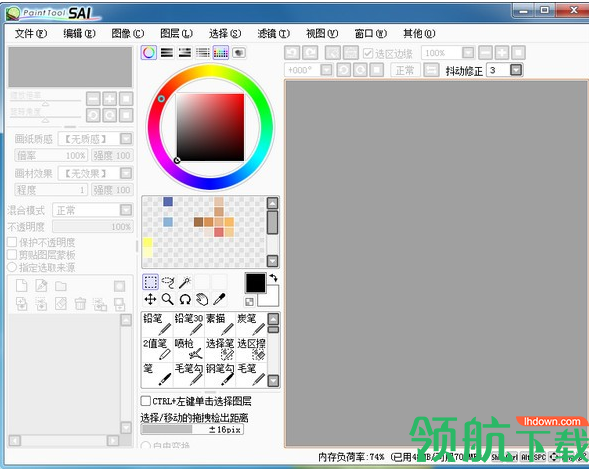Open the 图像 menu
589x469 pixels.
point(128,34)
